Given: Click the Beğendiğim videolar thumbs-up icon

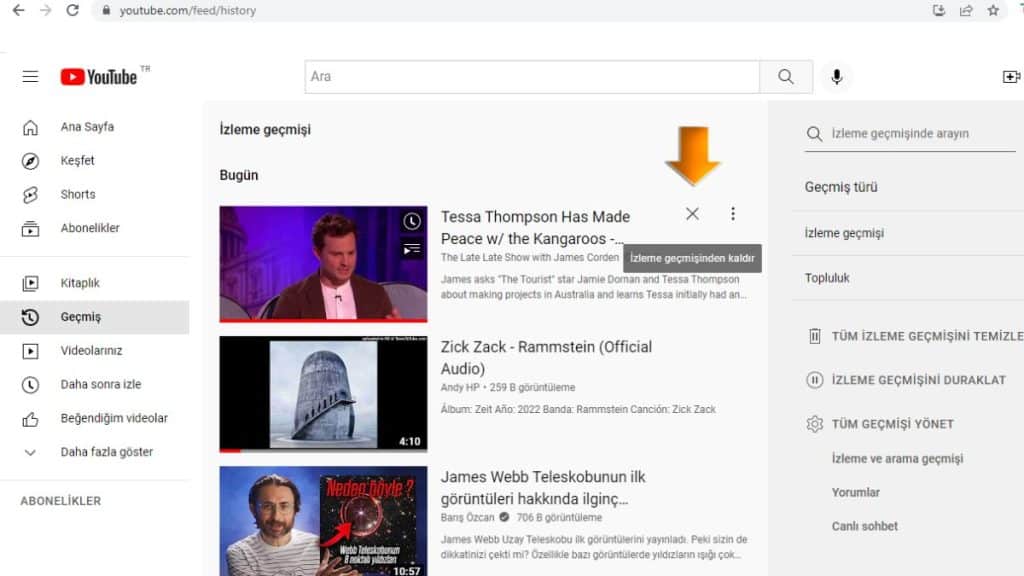Looking at the screenshot, I should 30,419.
